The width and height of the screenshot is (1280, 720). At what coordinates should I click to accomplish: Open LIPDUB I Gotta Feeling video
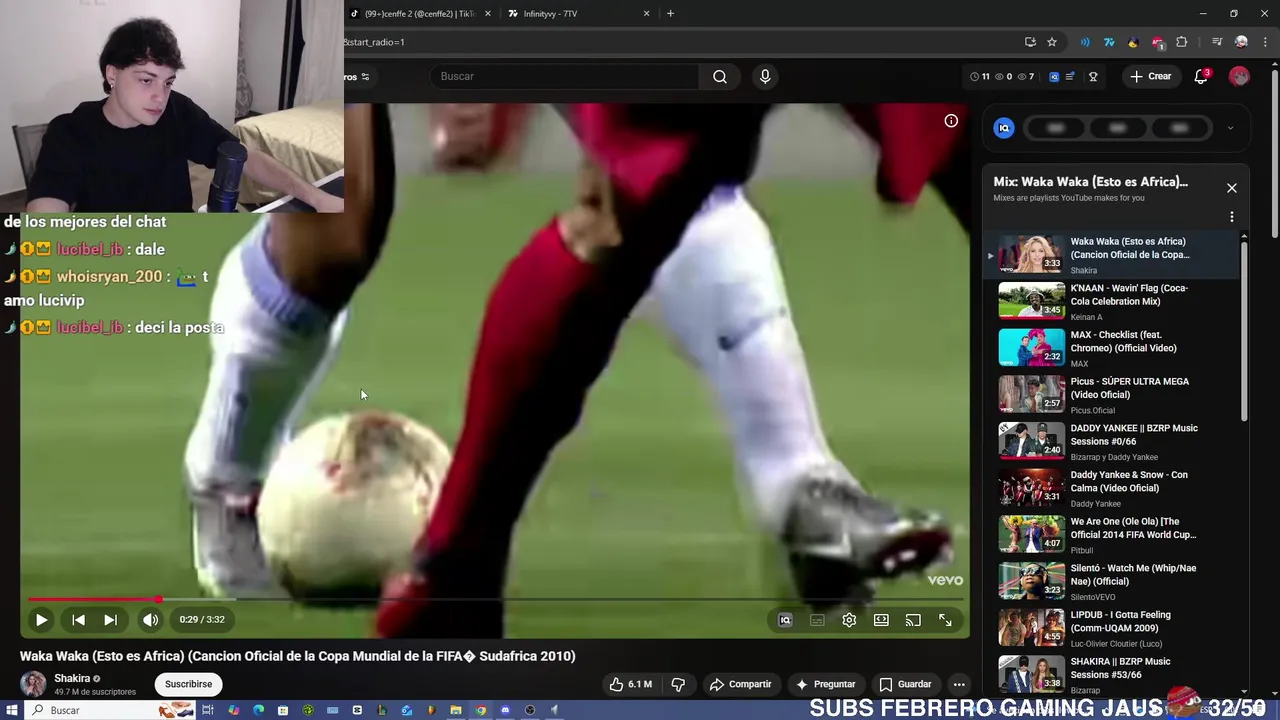[1112, 629]
